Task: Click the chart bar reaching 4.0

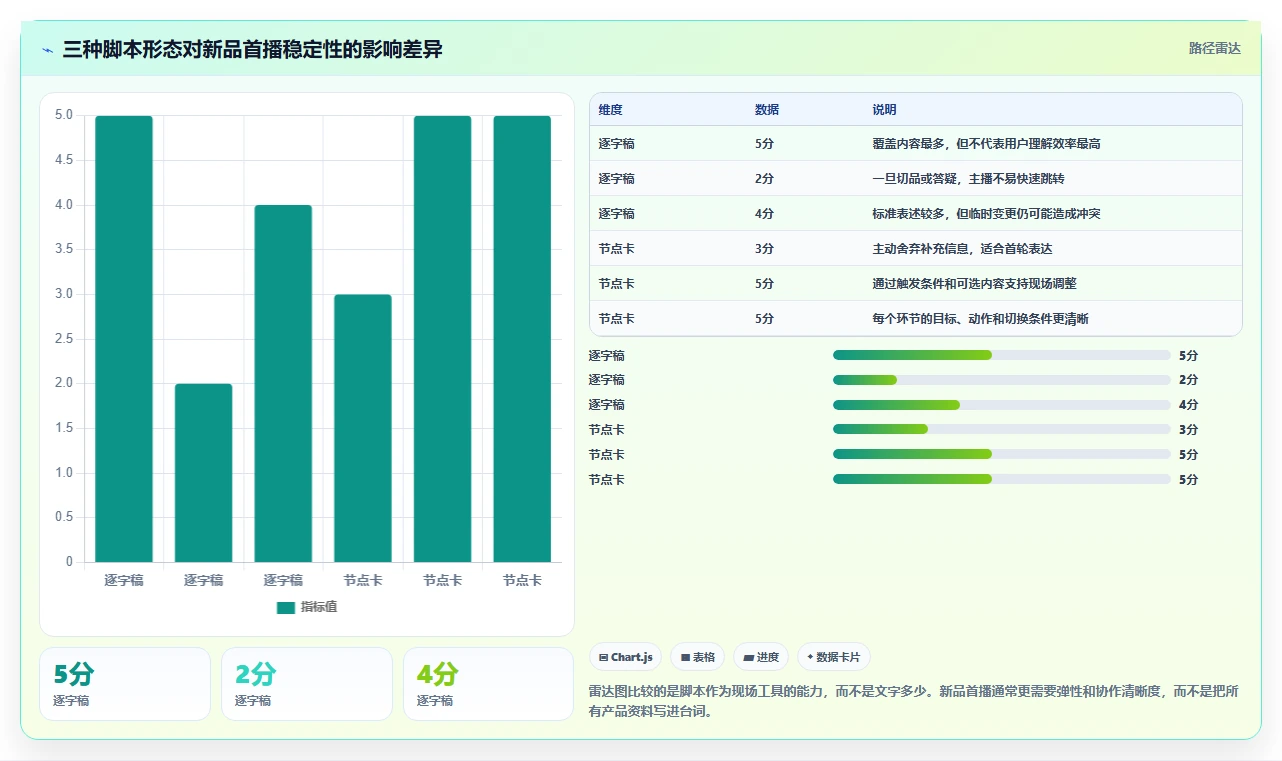Action: pyautogui.click(x=283, y=383)
